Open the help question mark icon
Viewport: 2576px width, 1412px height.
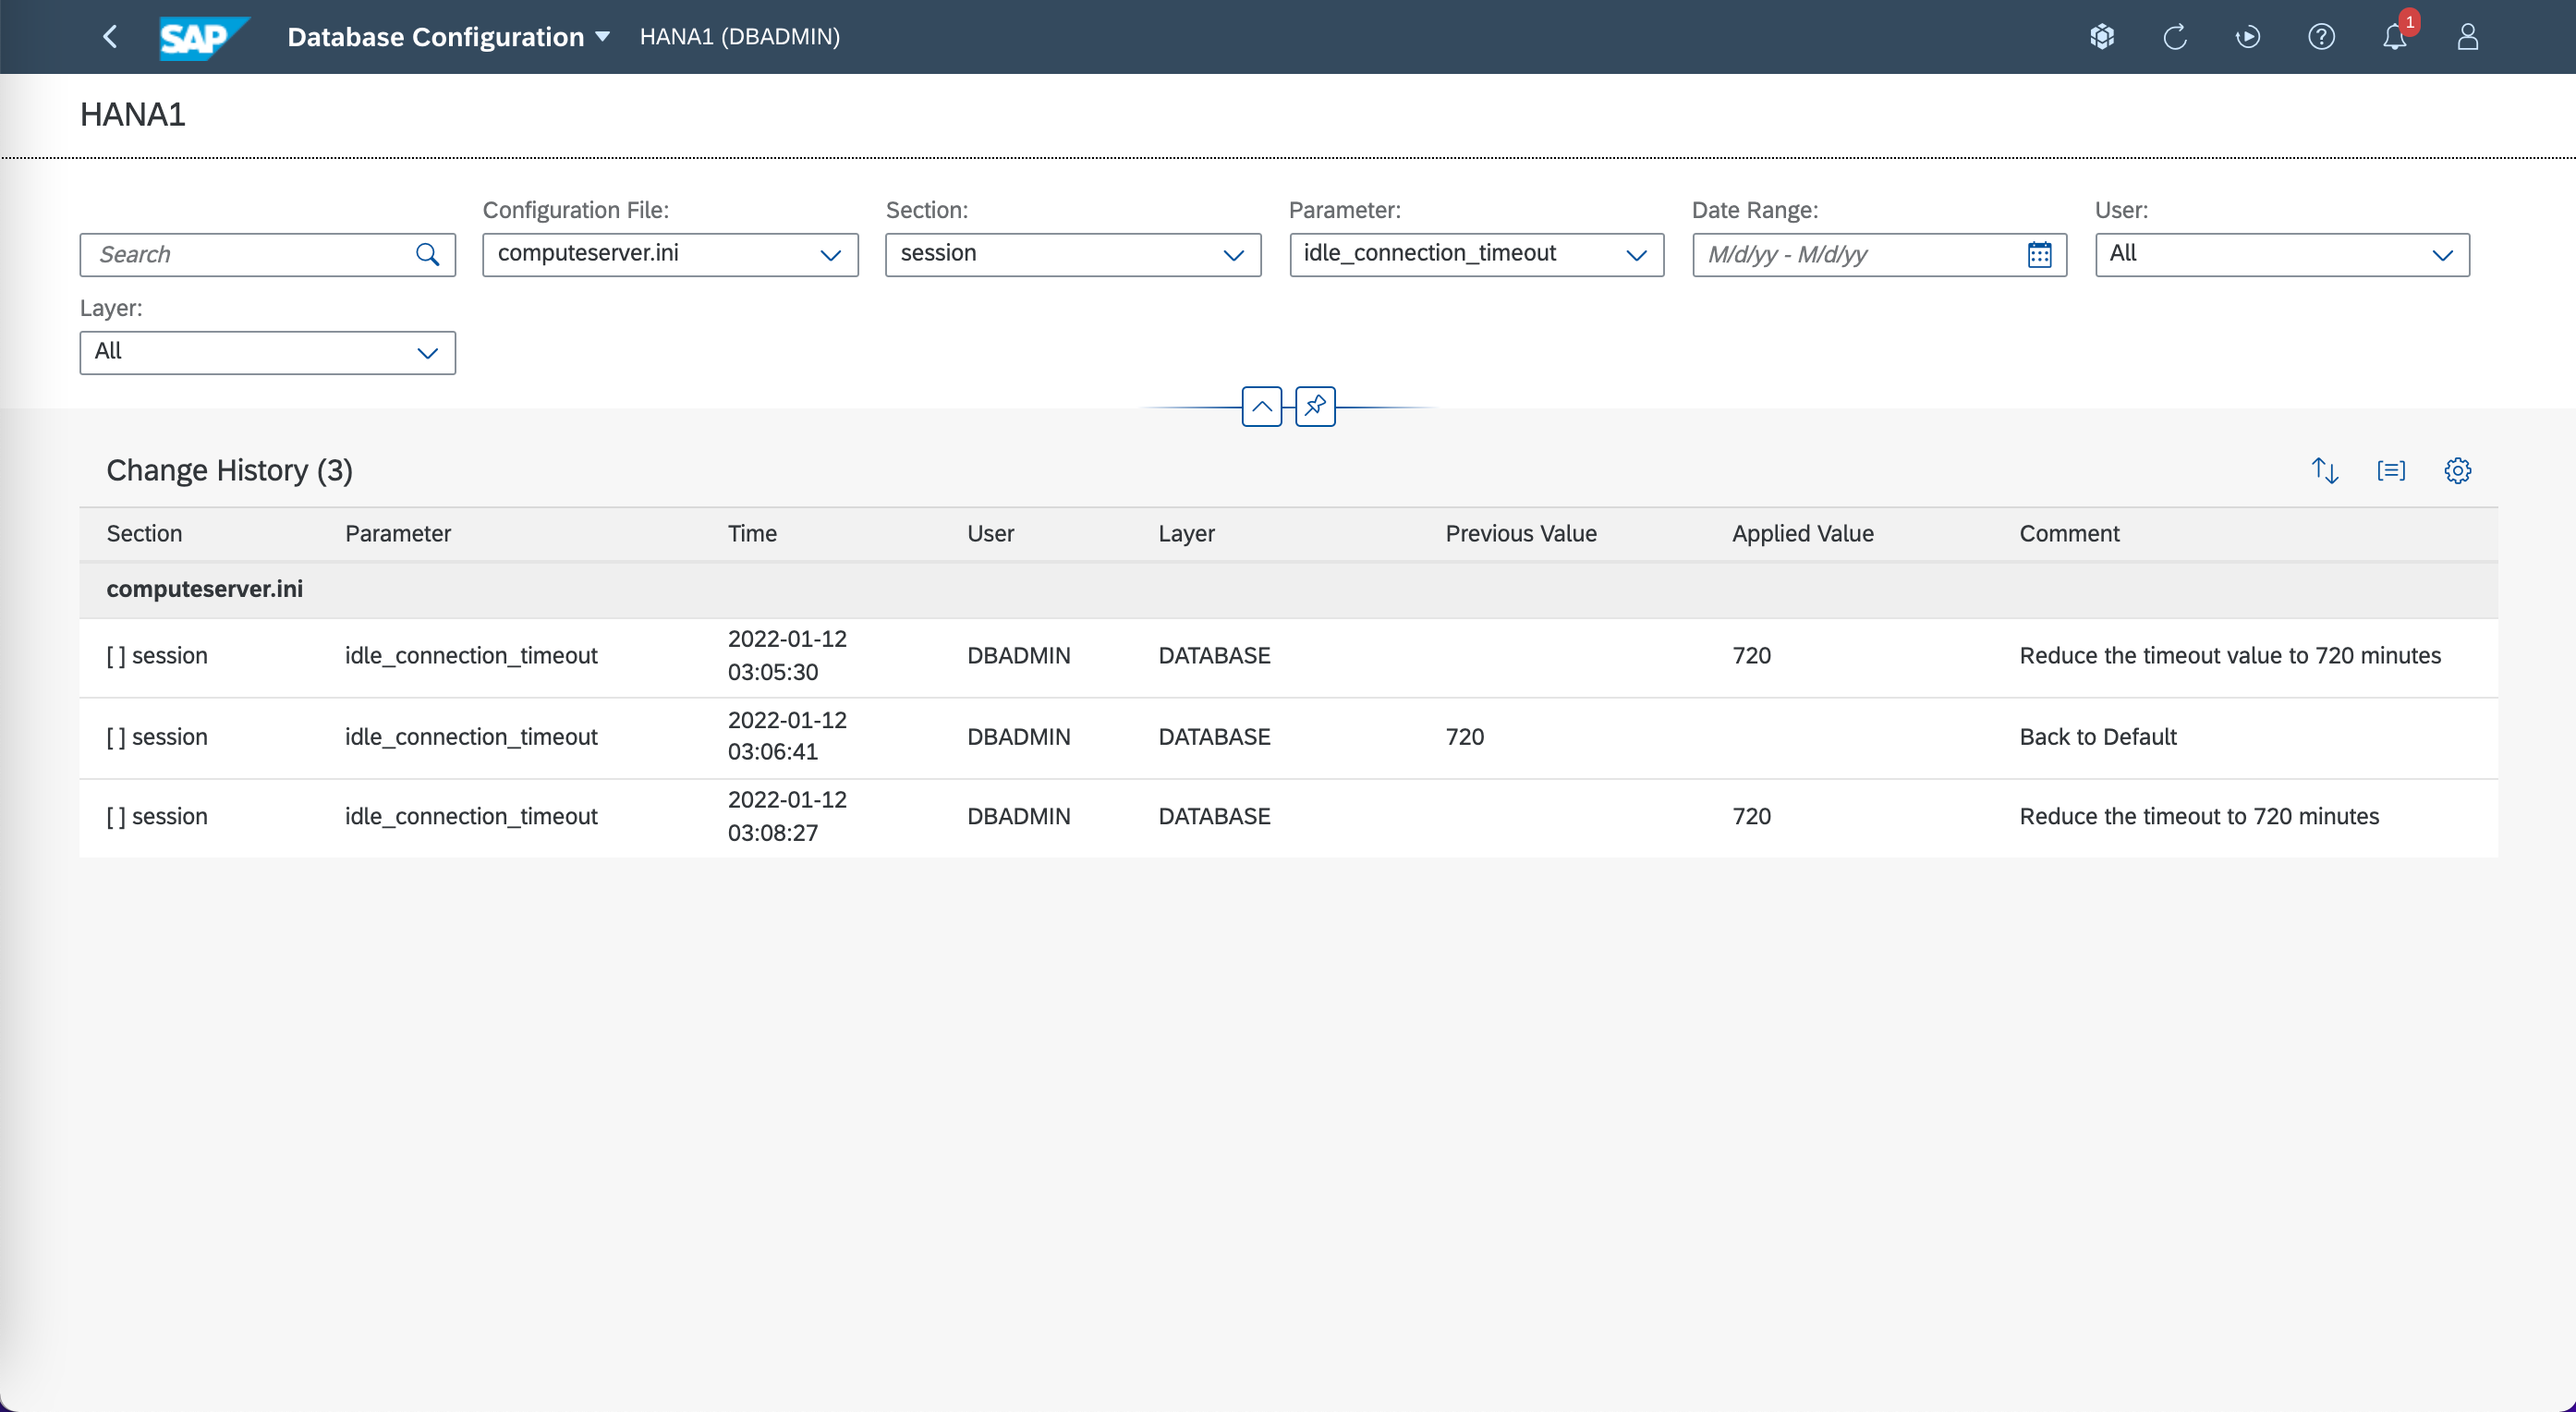click(x=2321, y=37)
